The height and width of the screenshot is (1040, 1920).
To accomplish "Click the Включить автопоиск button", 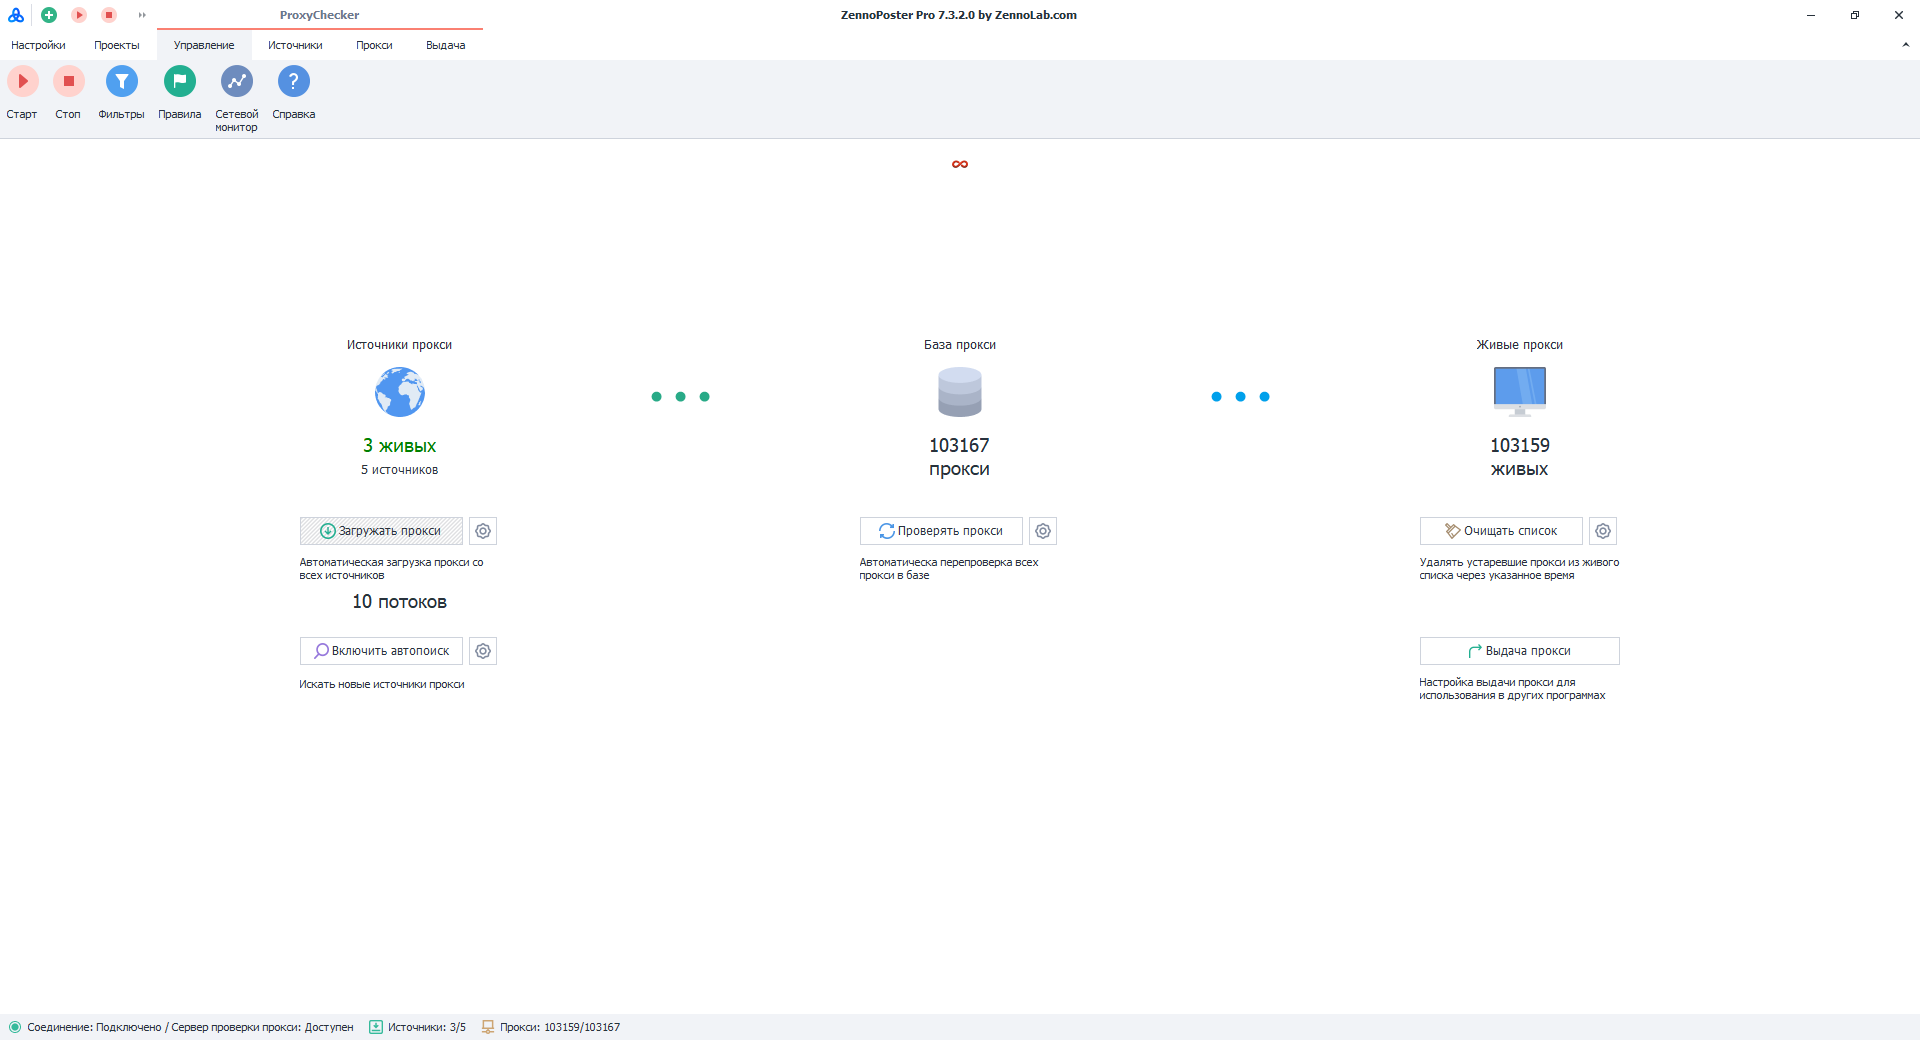I will pos(381,651).
